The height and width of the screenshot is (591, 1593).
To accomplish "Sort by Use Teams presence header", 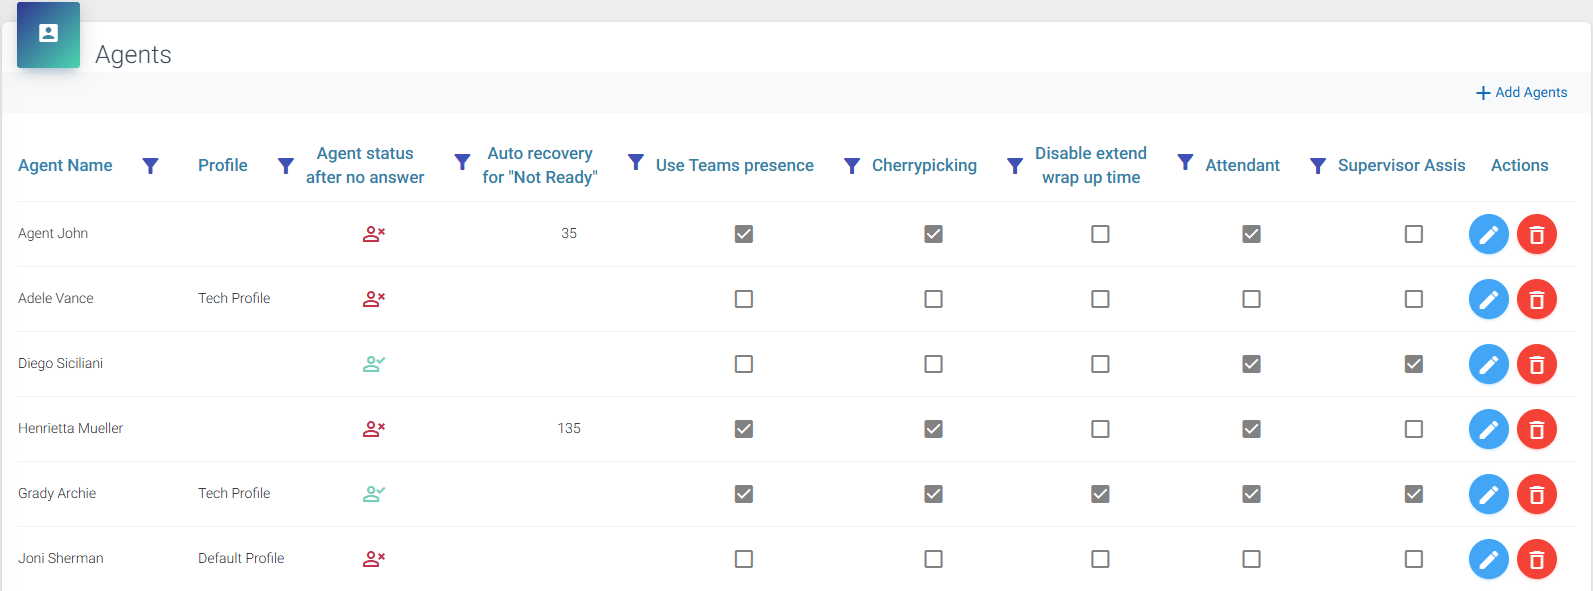I will tap(734, 166).
